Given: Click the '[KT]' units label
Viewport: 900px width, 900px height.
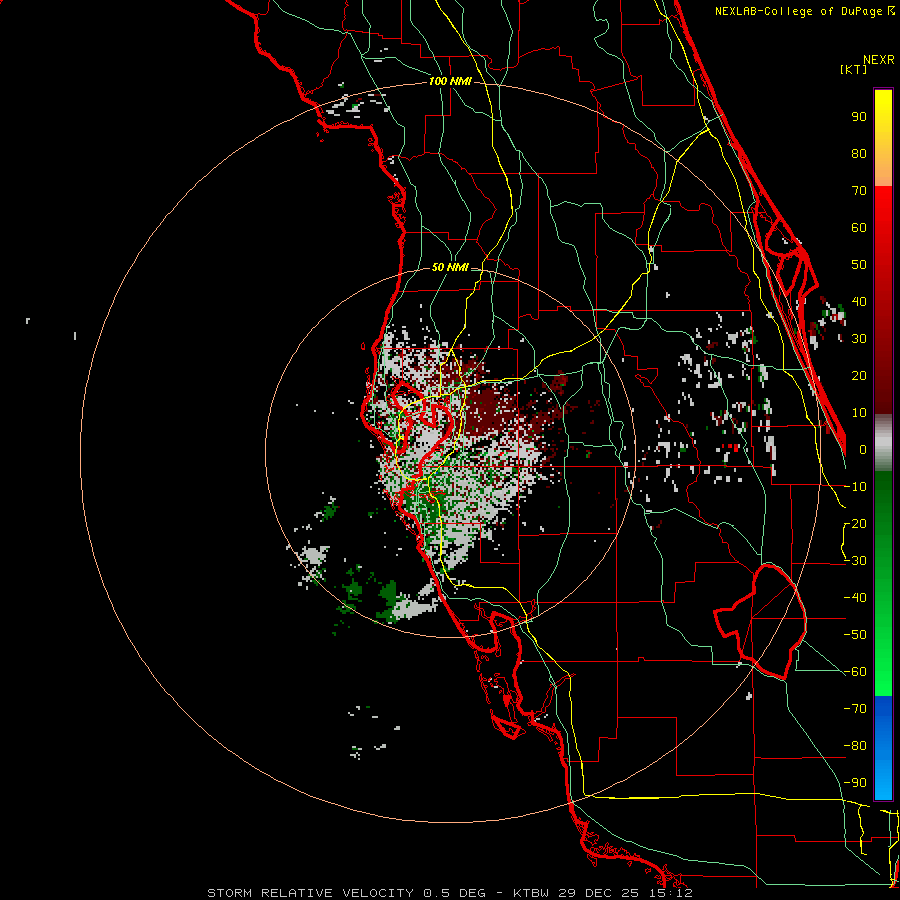Looking at the screenshot, I should tap(854, 69).
